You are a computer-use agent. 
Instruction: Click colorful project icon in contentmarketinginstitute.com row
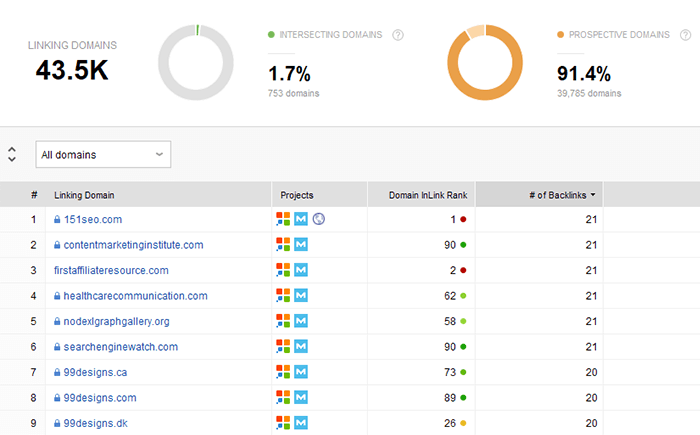point(283,244)
